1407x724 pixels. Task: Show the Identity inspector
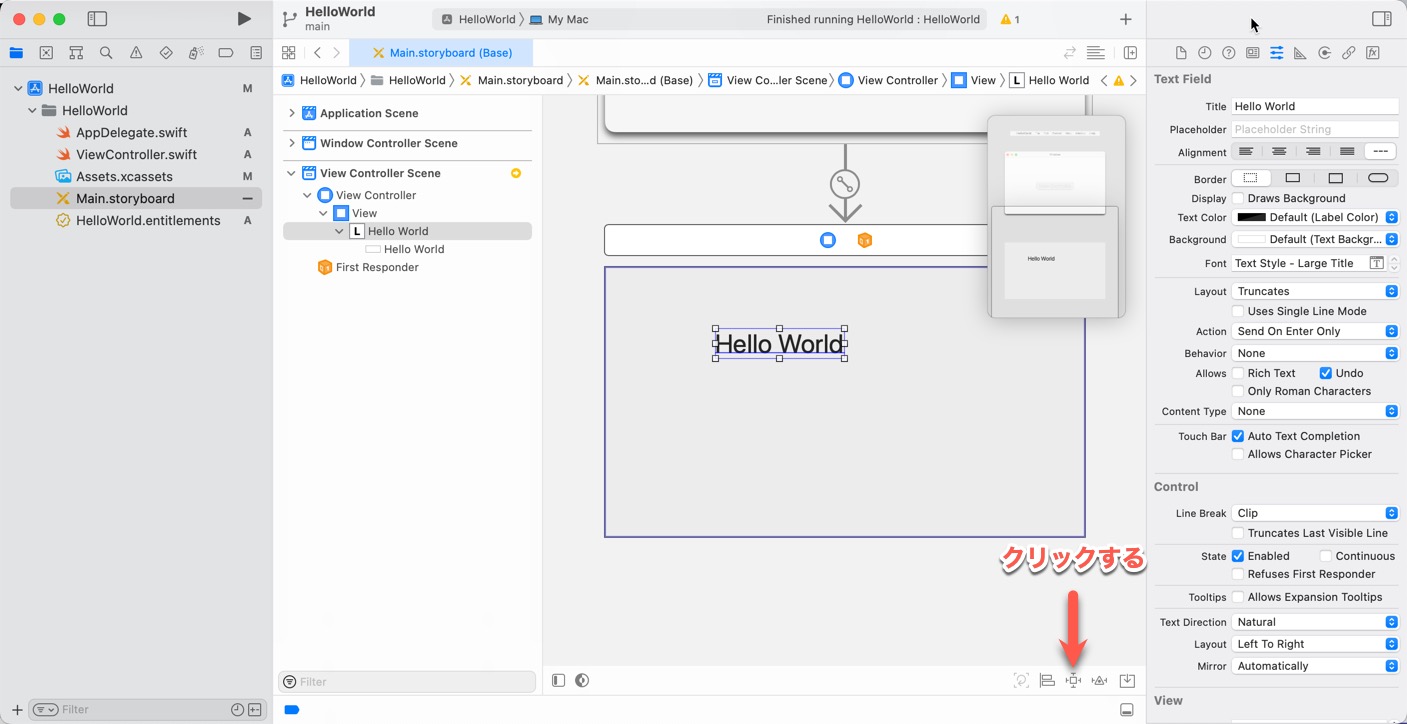click(1253, 53)
